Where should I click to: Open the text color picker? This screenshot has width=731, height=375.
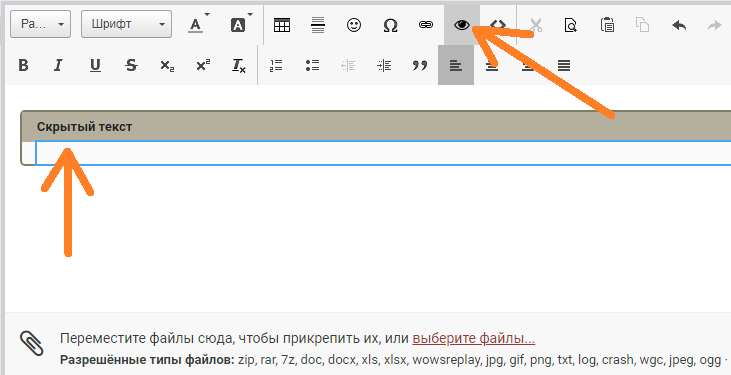(x=199, y=24)
